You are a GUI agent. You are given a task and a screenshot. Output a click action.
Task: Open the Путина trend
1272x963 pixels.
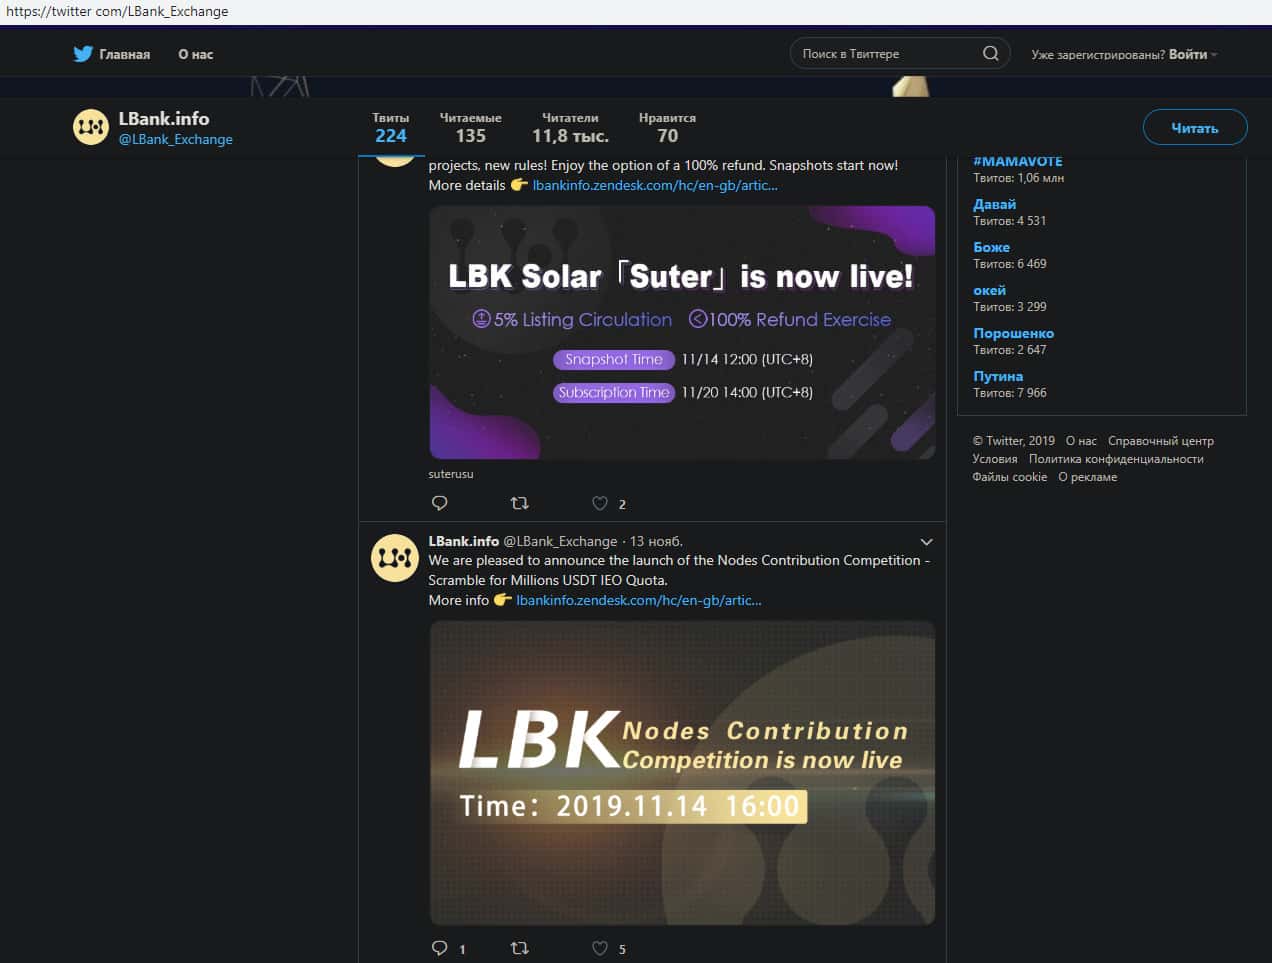click(998, 376)
